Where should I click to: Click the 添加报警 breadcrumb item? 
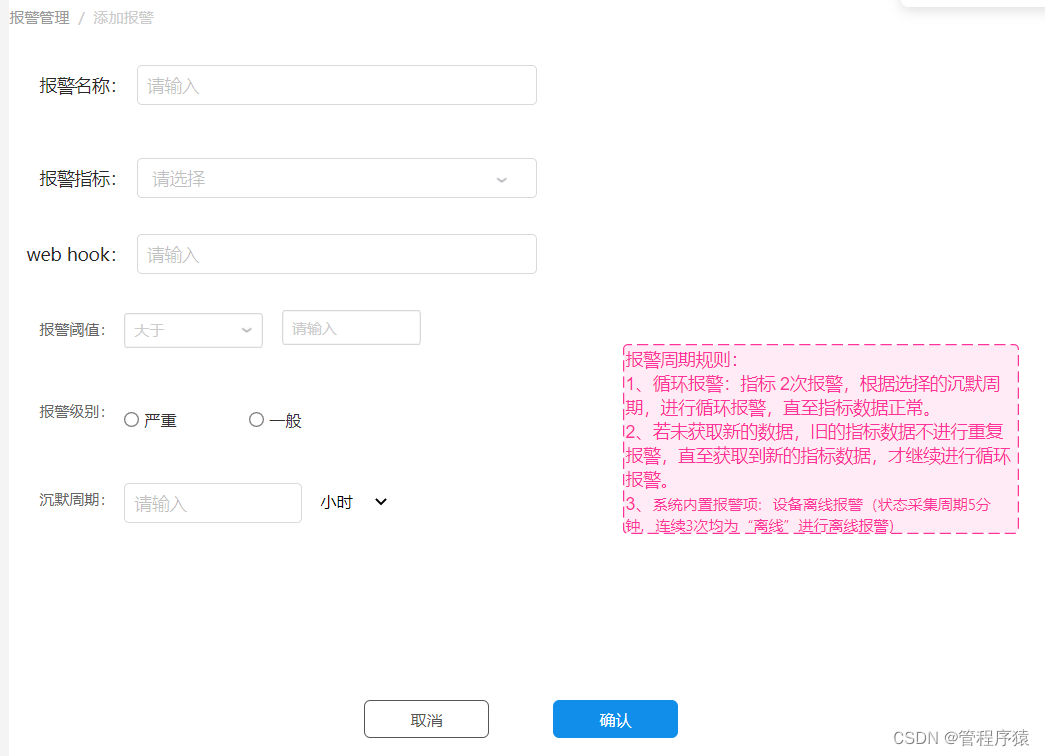pyautogui.click(x=123, y=17)
